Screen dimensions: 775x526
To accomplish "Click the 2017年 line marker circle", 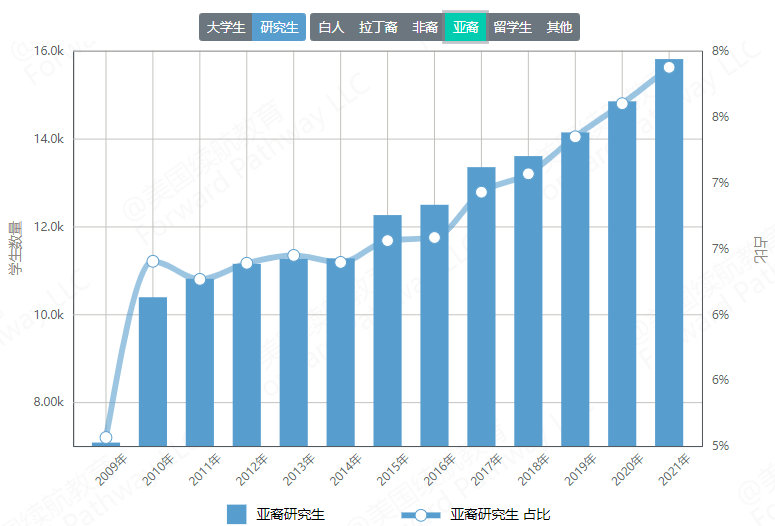I will 481,192.
